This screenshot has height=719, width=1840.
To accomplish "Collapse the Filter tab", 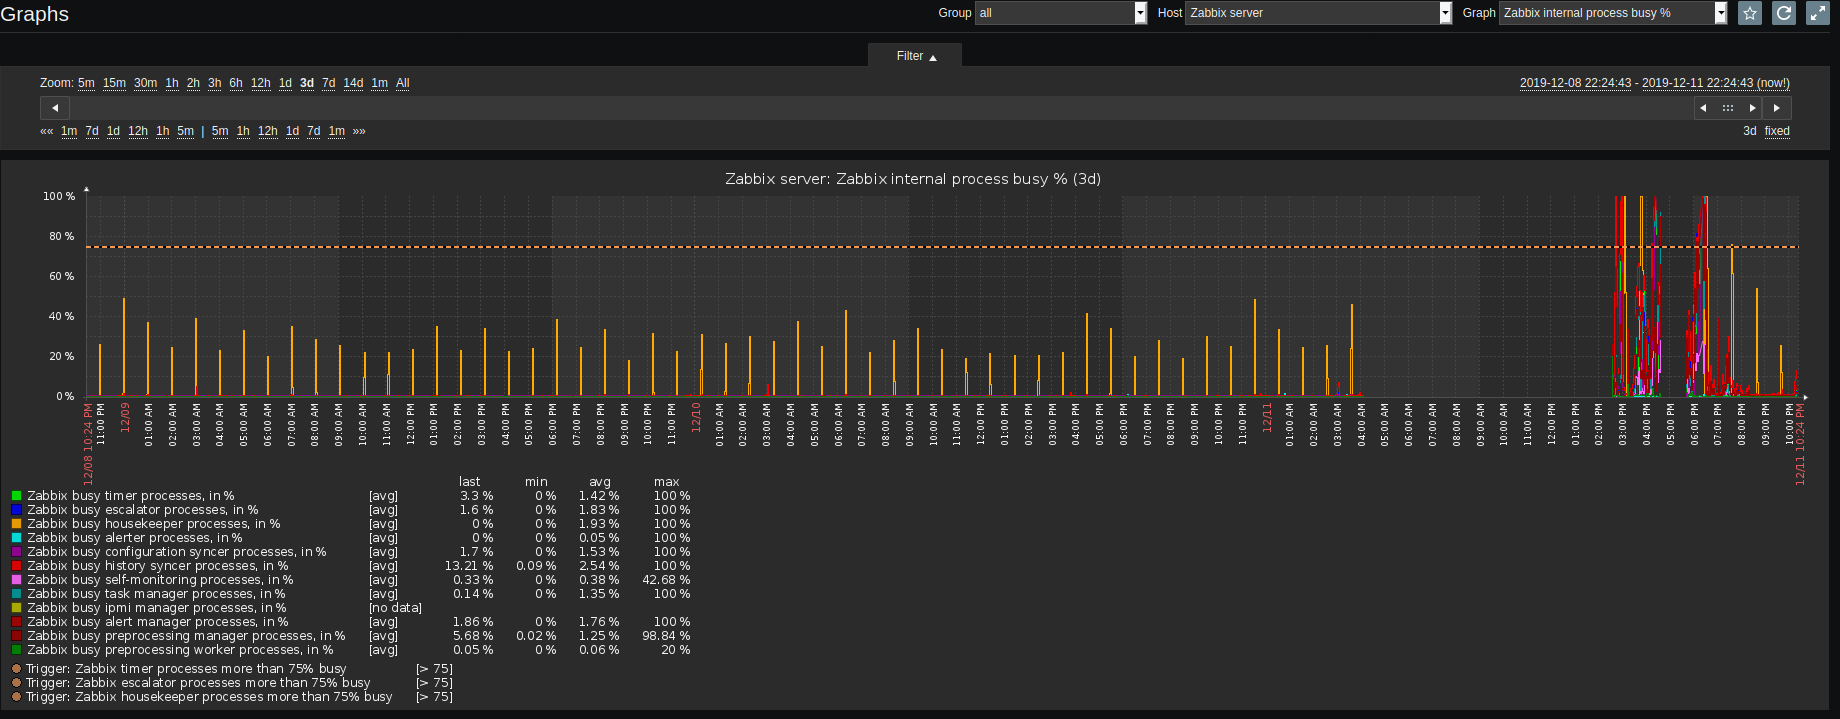I will [x=915, y=56].
